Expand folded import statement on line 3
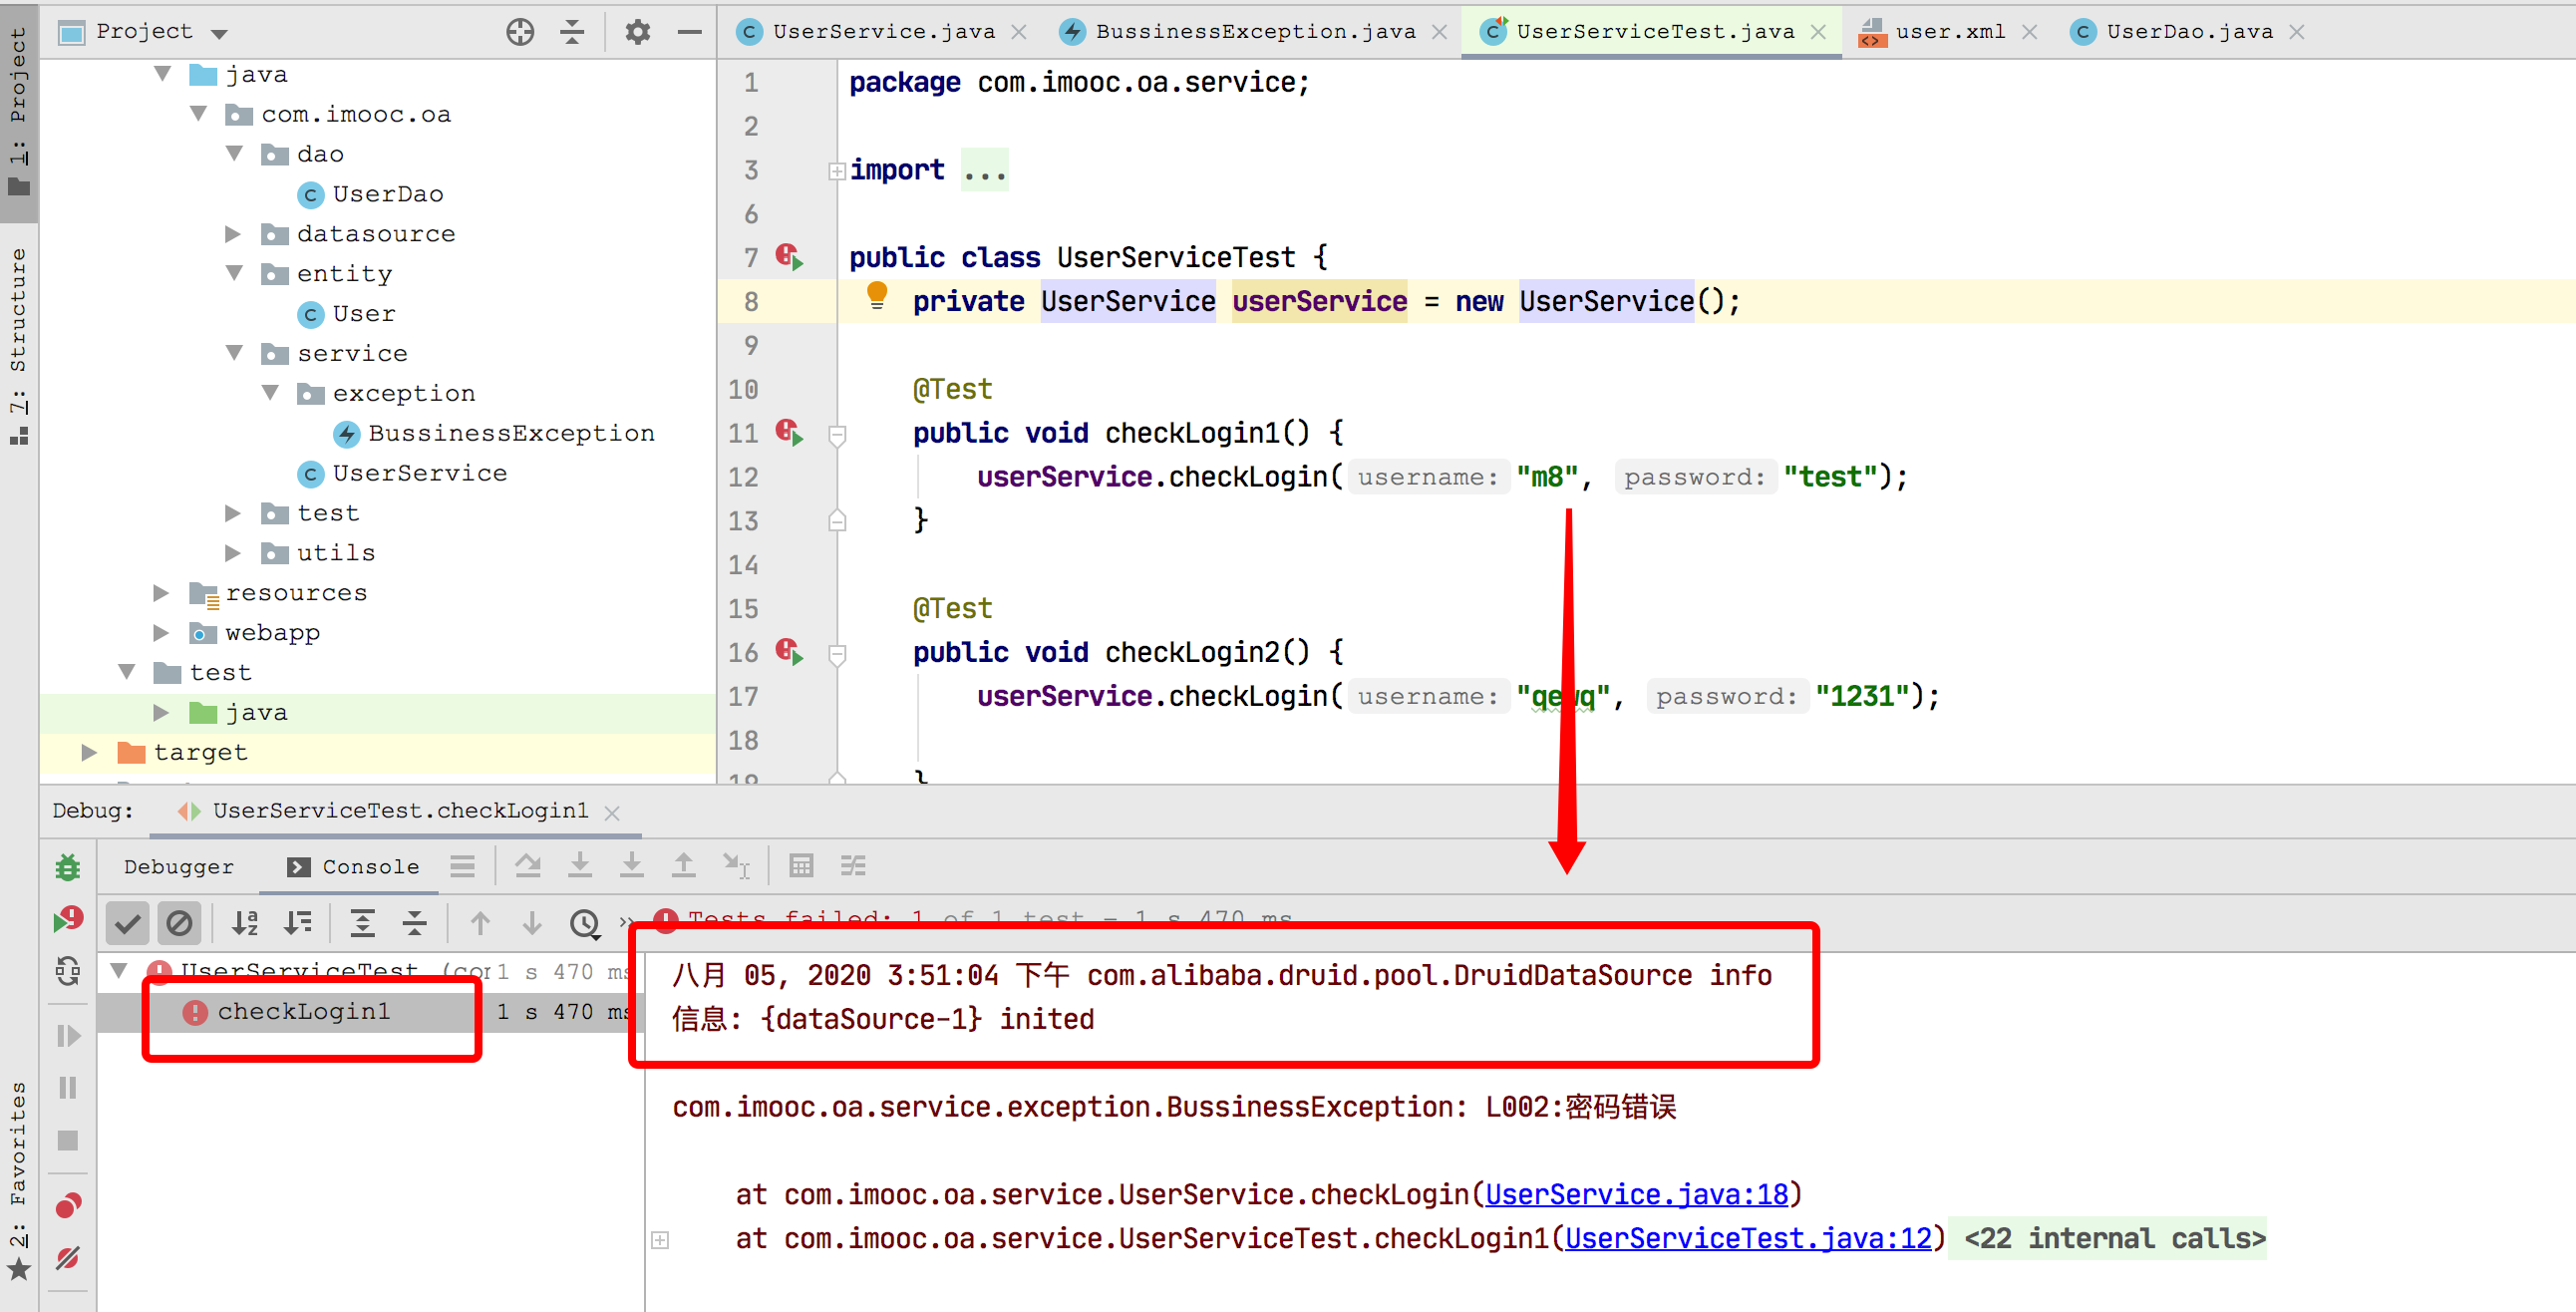Image resolution: width=2576 pixels, height=1312 pixels. (837, 171)
